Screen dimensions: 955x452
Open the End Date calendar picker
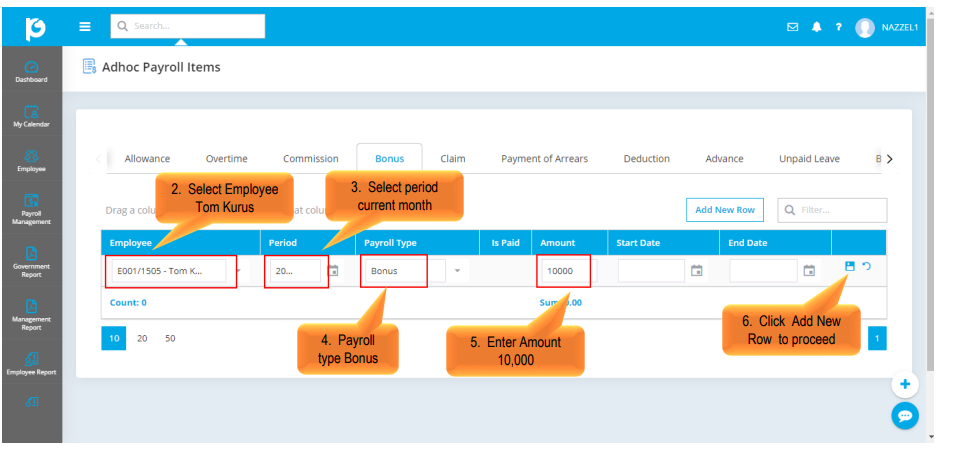[810, 271]
